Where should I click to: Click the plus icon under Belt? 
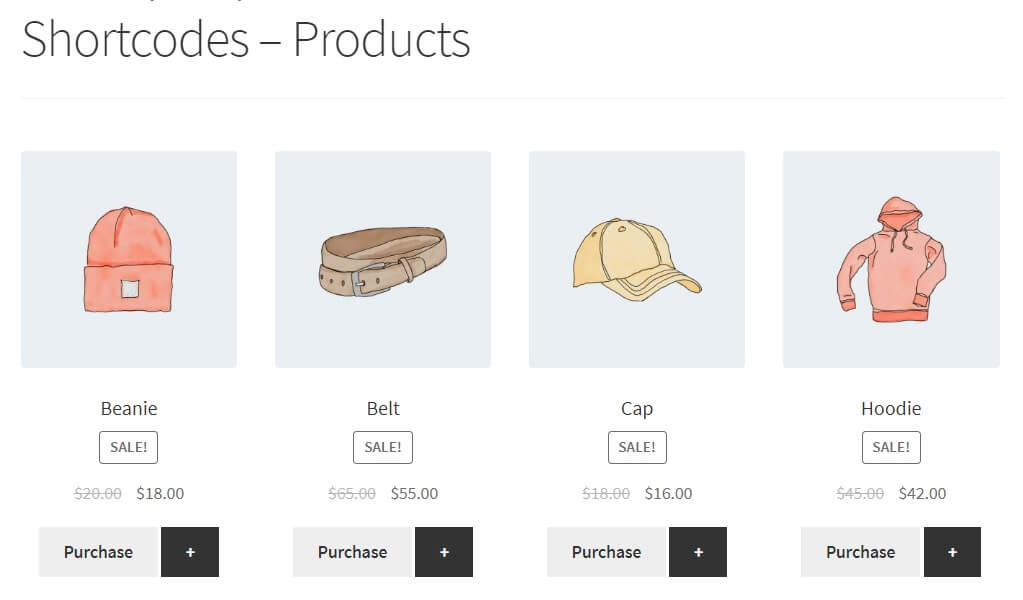(444, 552)
